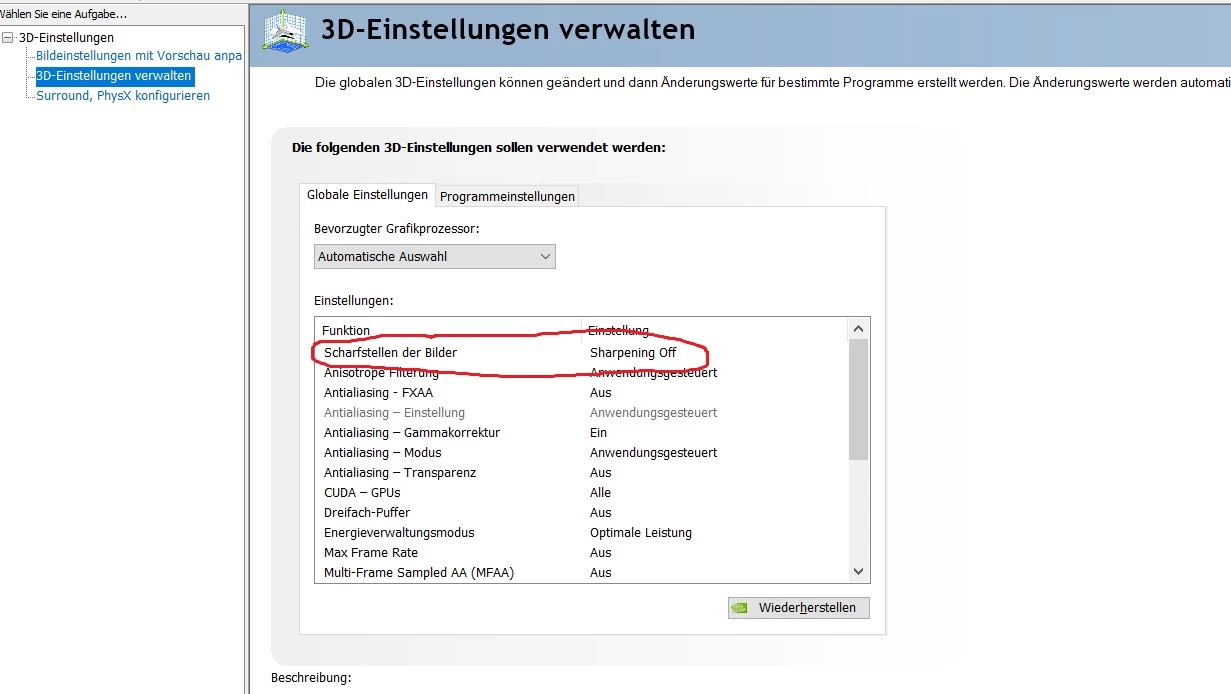Switch to Globale Einstellungen tab
Image resolution: width=1231 pixels, height=694 pixels.
(367, 195)
